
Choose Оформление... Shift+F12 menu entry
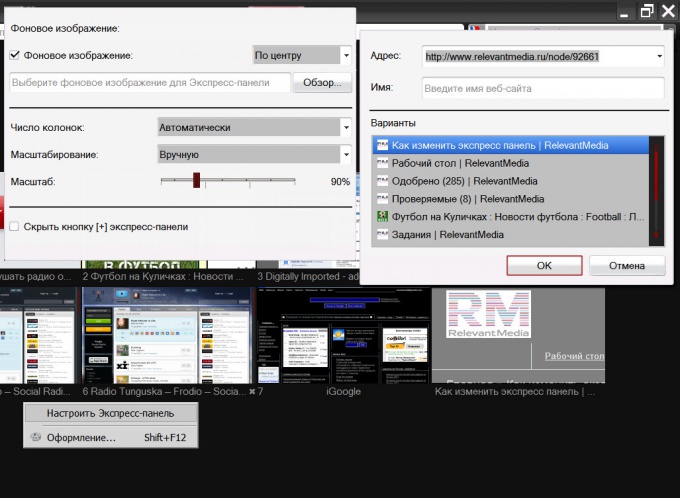(111, 437)
